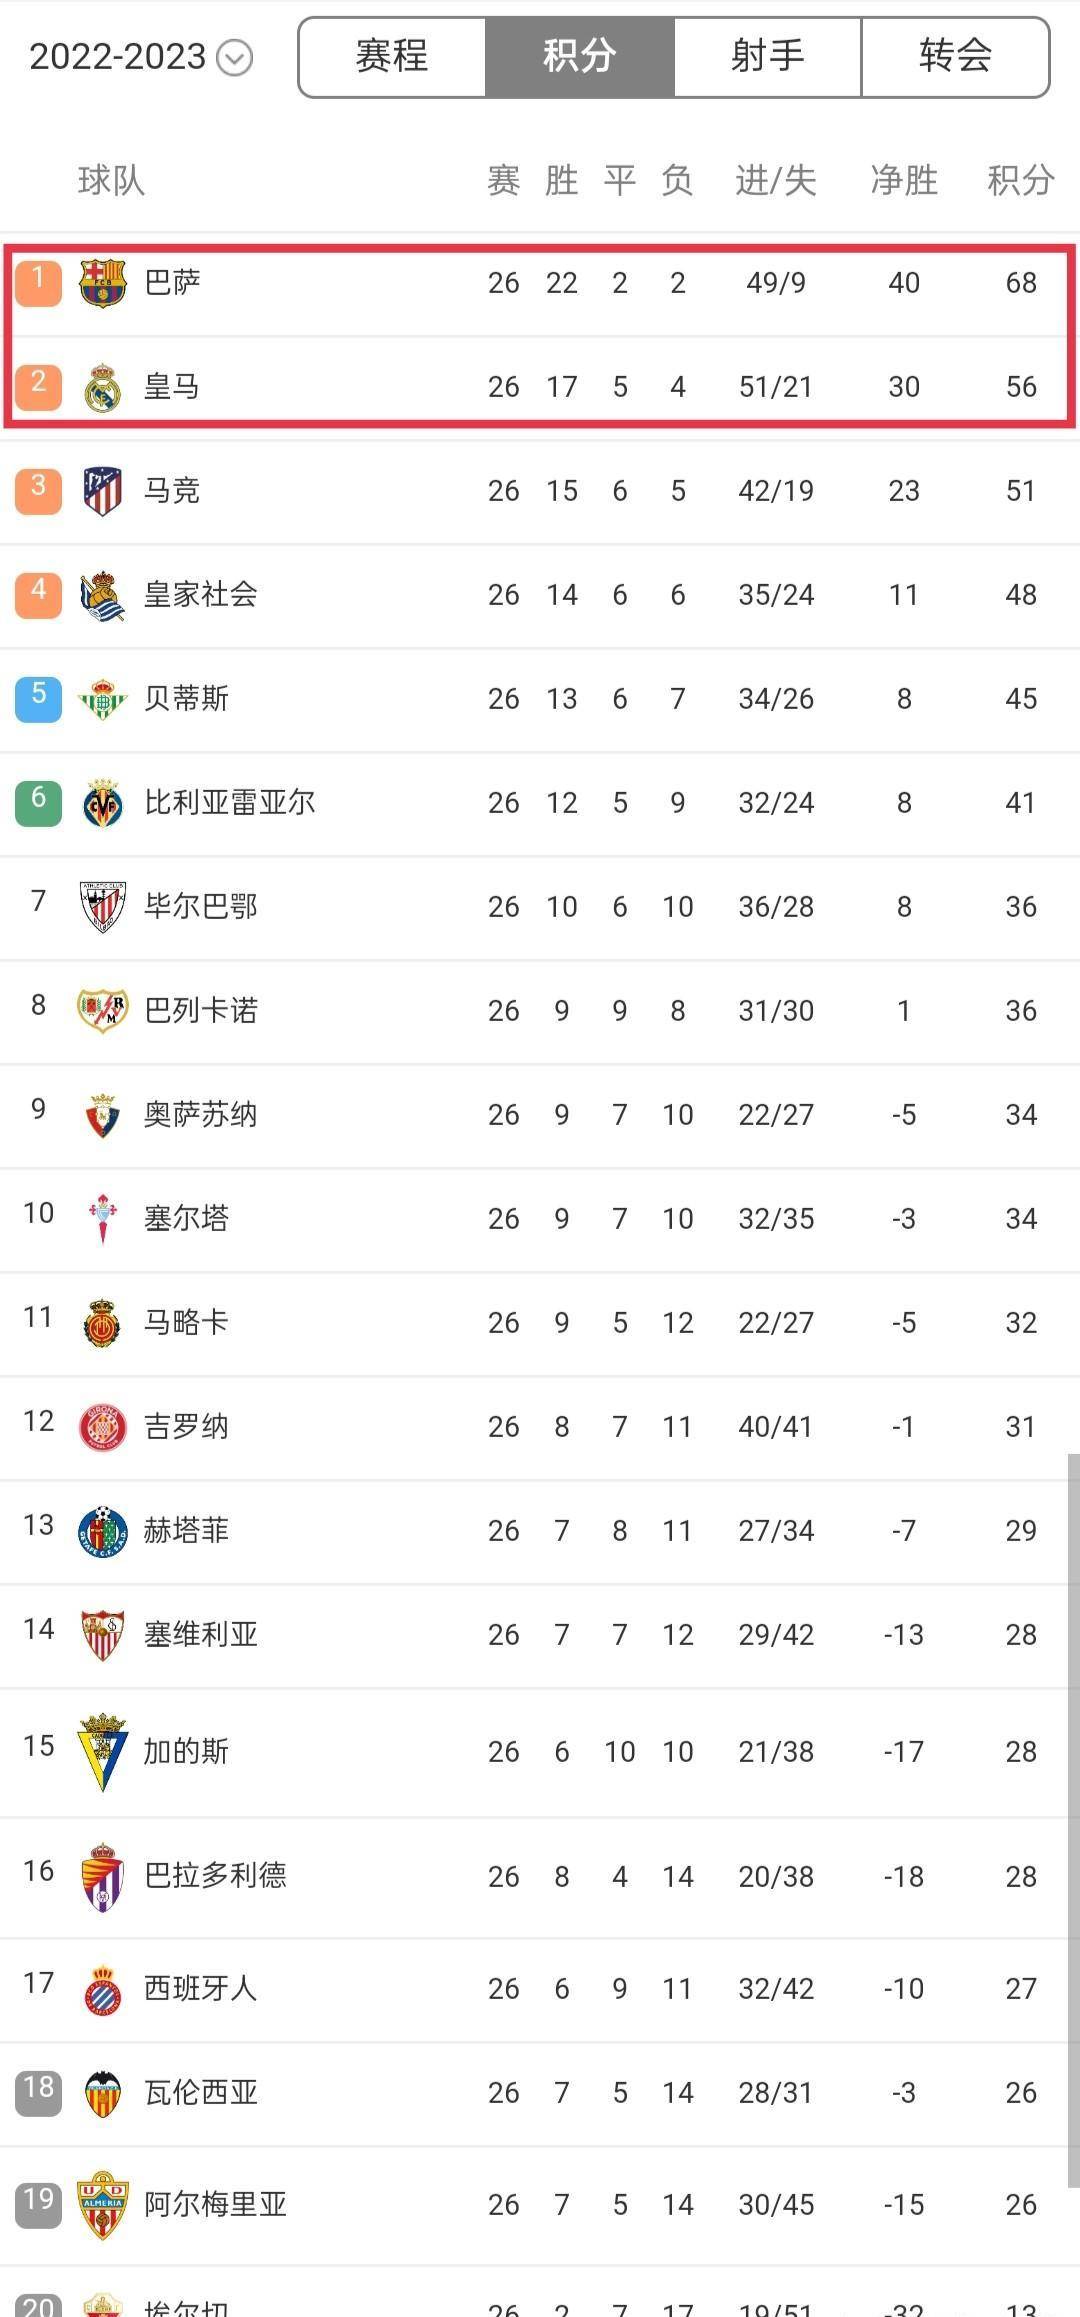Open Atlético Madrid's crest icon
The width and height of the screenshot is (1080, 2317).
pyautogui.click(x=103, y=491)
